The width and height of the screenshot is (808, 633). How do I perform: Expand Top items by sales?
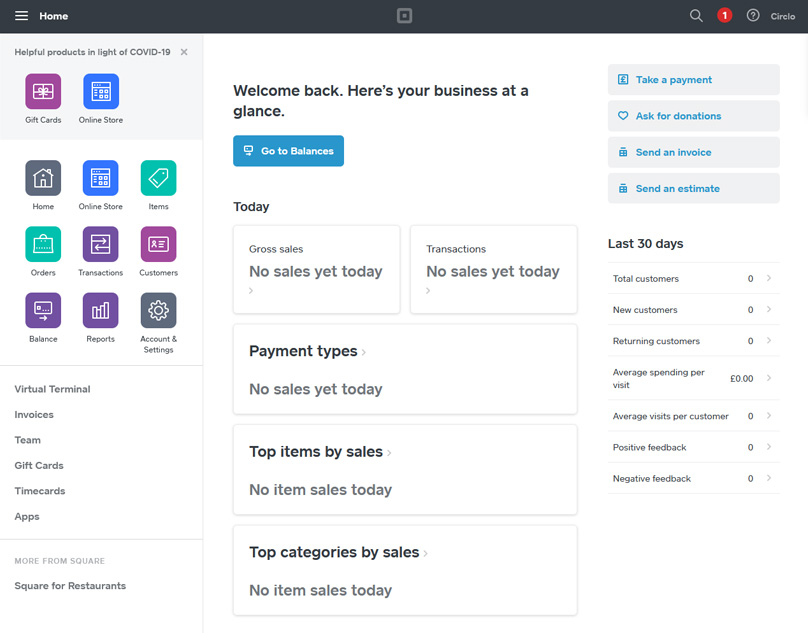319,452
